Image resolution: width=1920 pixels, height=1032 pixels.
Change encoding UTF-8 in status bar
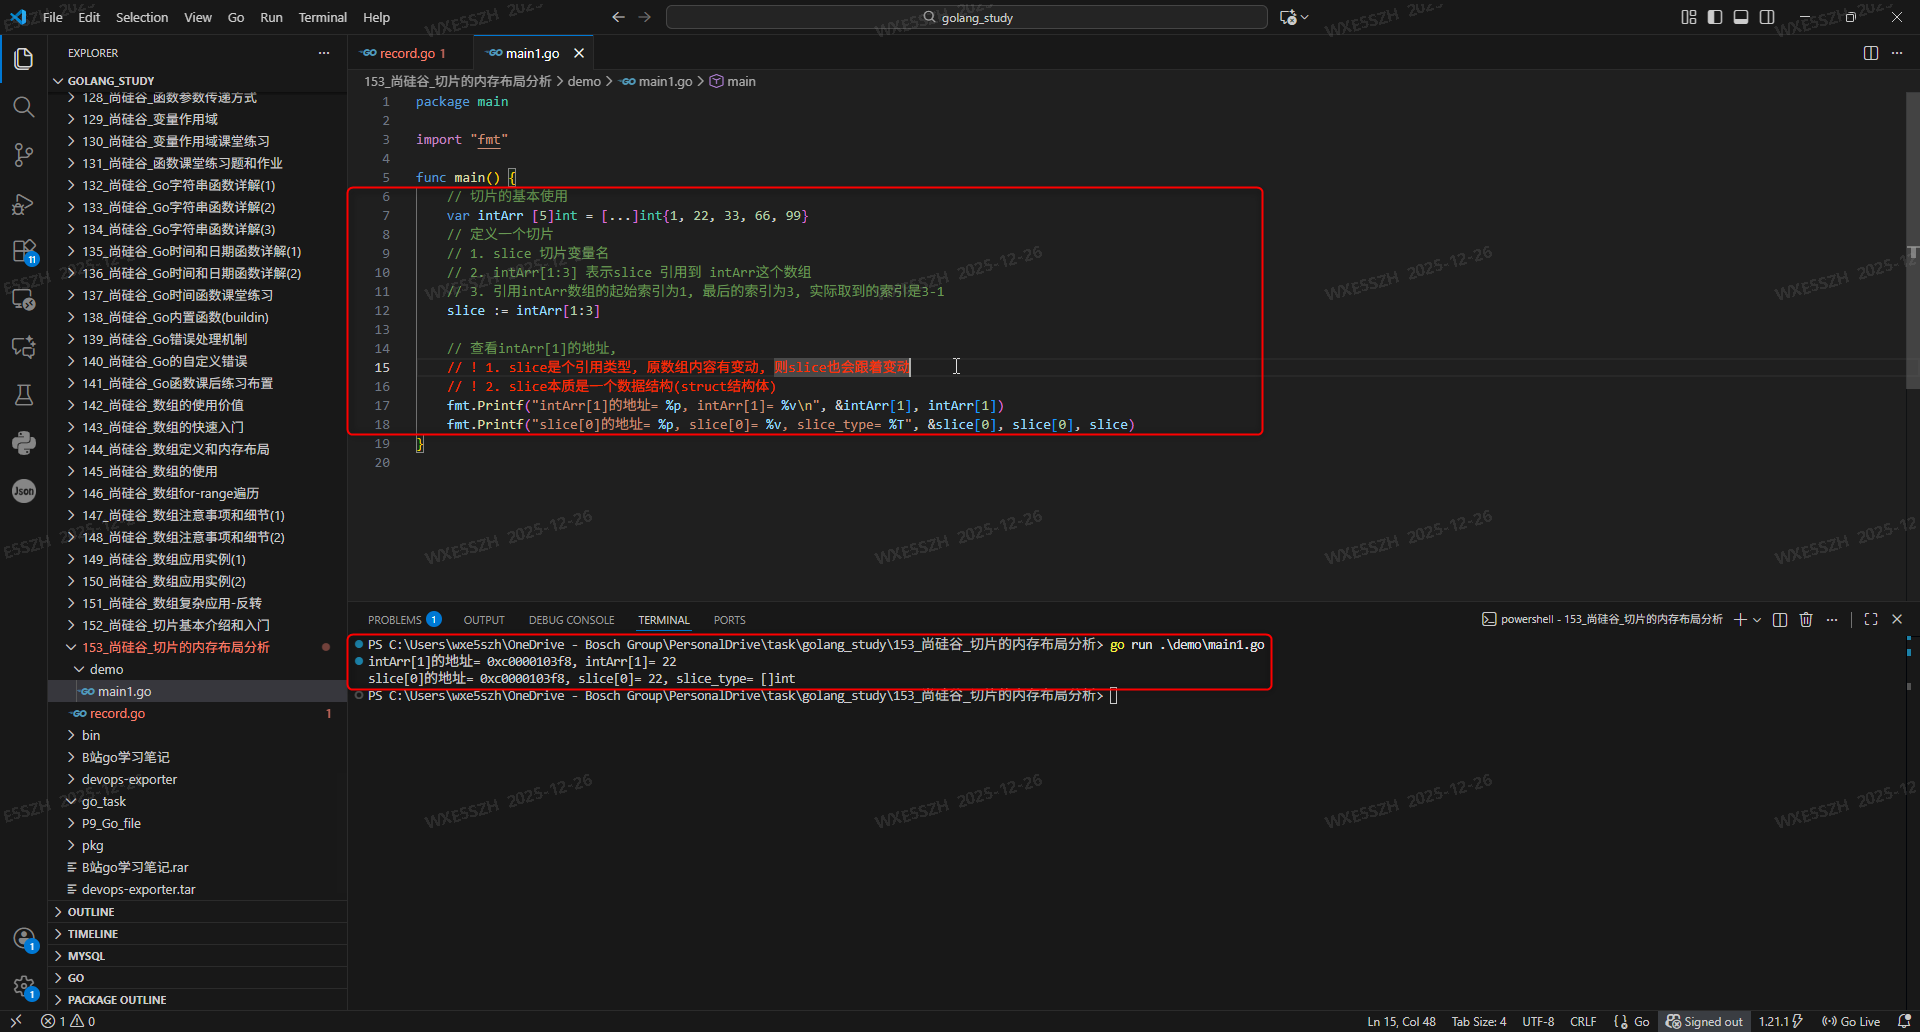(x=1538, y=1021)
